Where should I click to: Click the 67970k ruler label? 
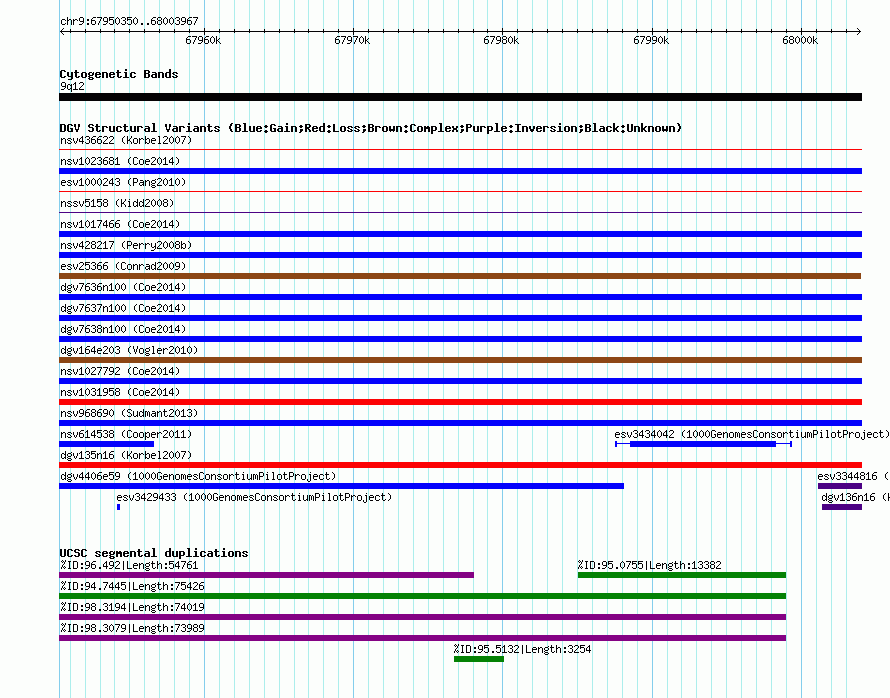click(x=352, y=40)
